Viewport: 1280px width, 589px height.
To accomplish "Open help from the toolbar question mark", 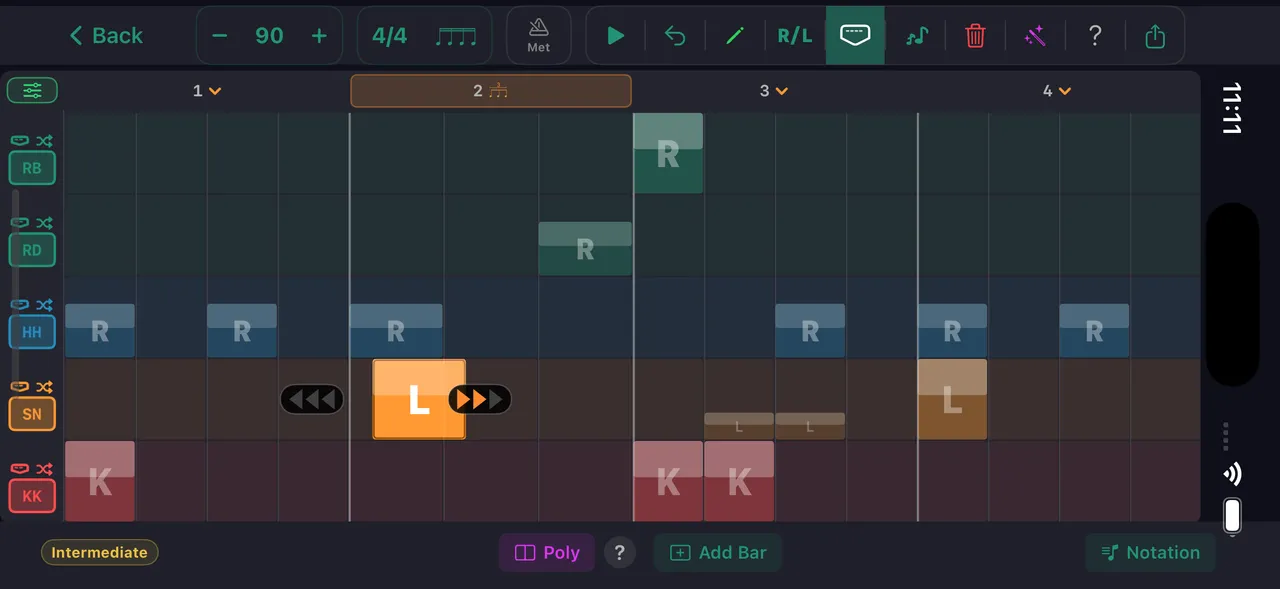I will pyautogui.click(x=1095, y=36).
